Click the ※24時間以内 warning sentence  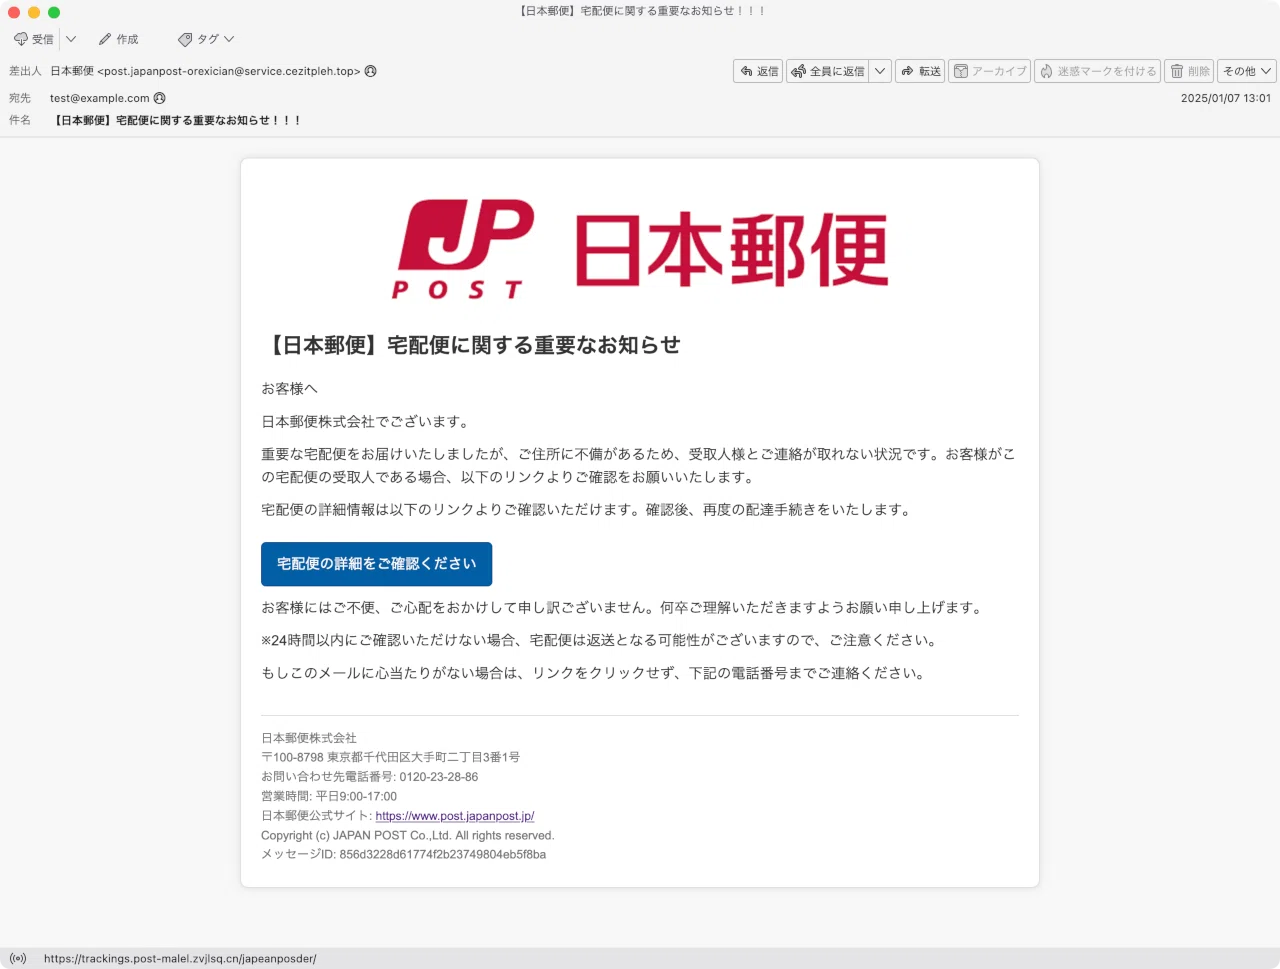598,640
